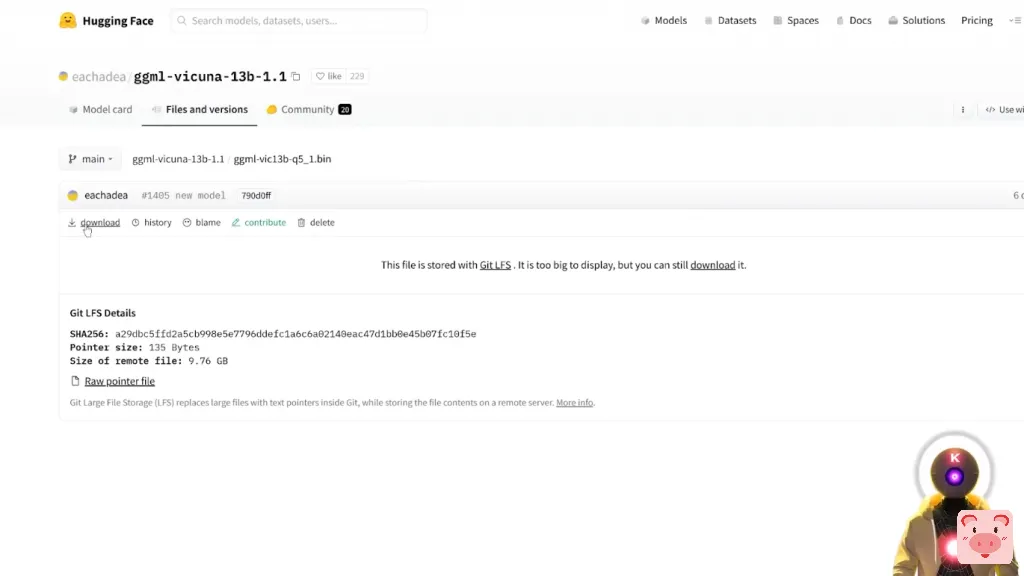Click the Spaces icon in navigation

click(778, 20)
